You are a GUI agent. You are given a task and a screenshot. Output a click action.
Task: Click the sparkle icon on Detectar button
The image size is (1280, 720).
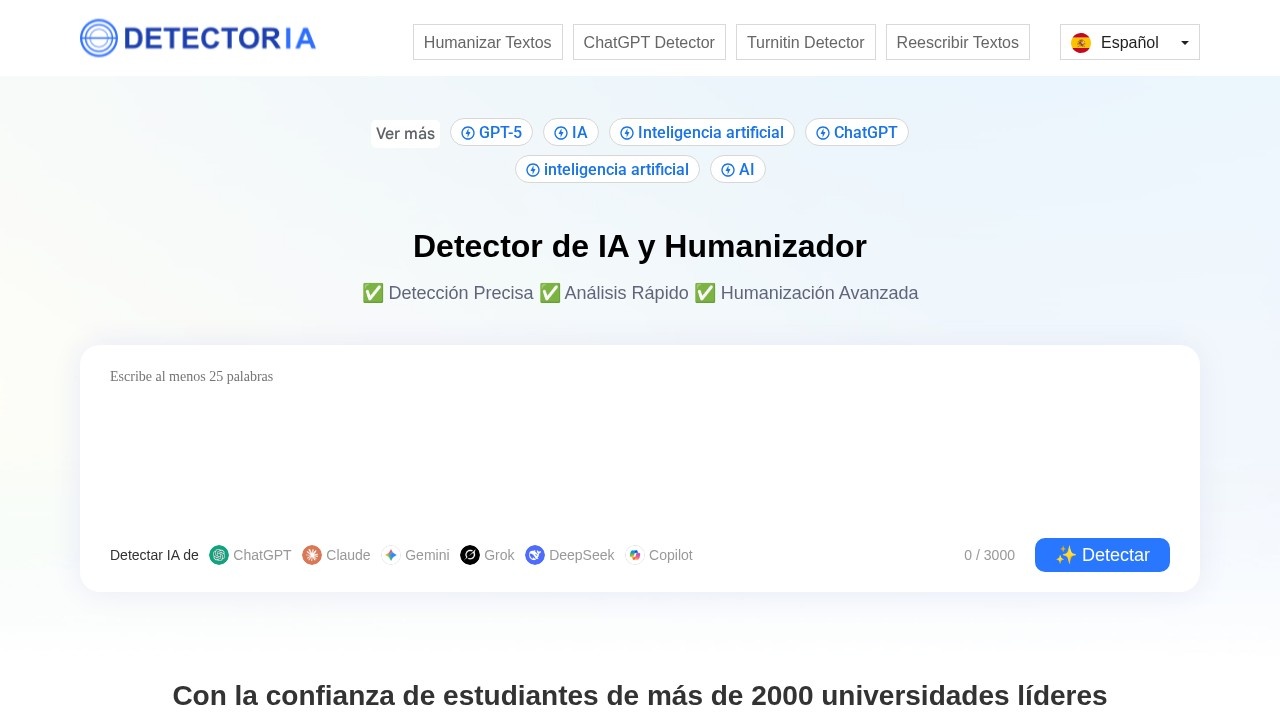[1068, 555]
